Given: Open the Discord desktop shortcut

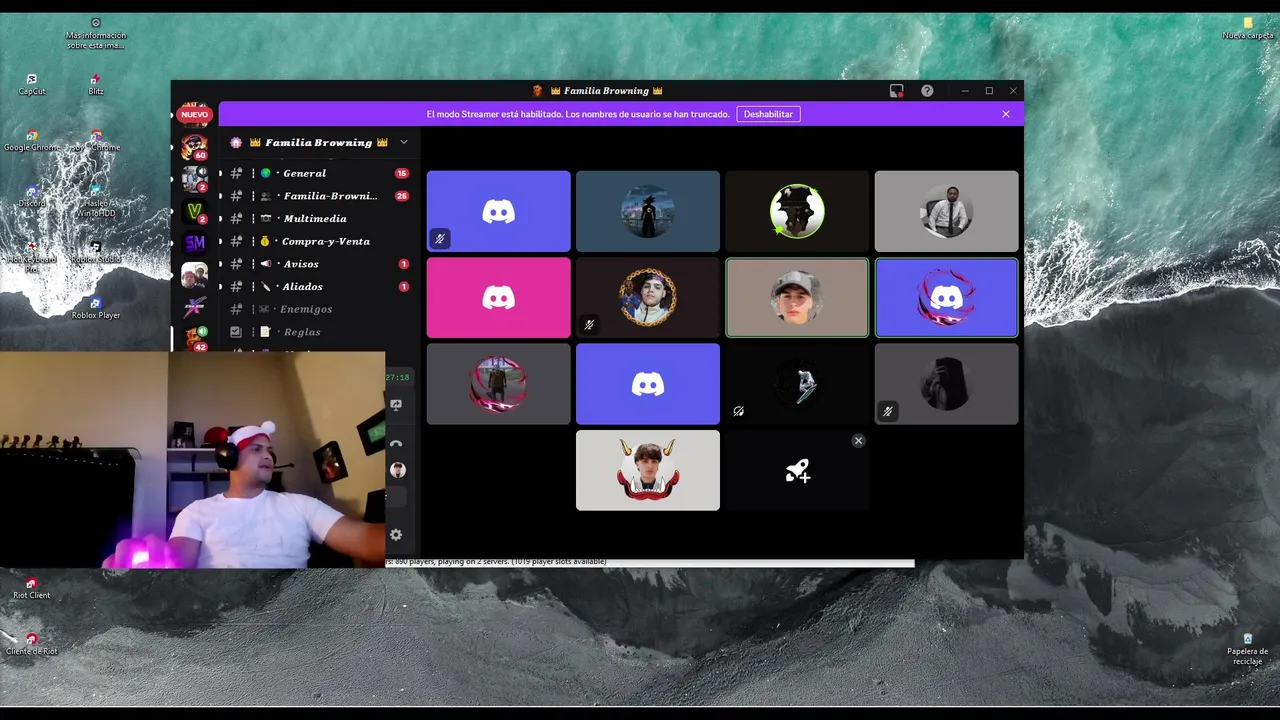Looking at the screenshot, I should pos(32,197).
